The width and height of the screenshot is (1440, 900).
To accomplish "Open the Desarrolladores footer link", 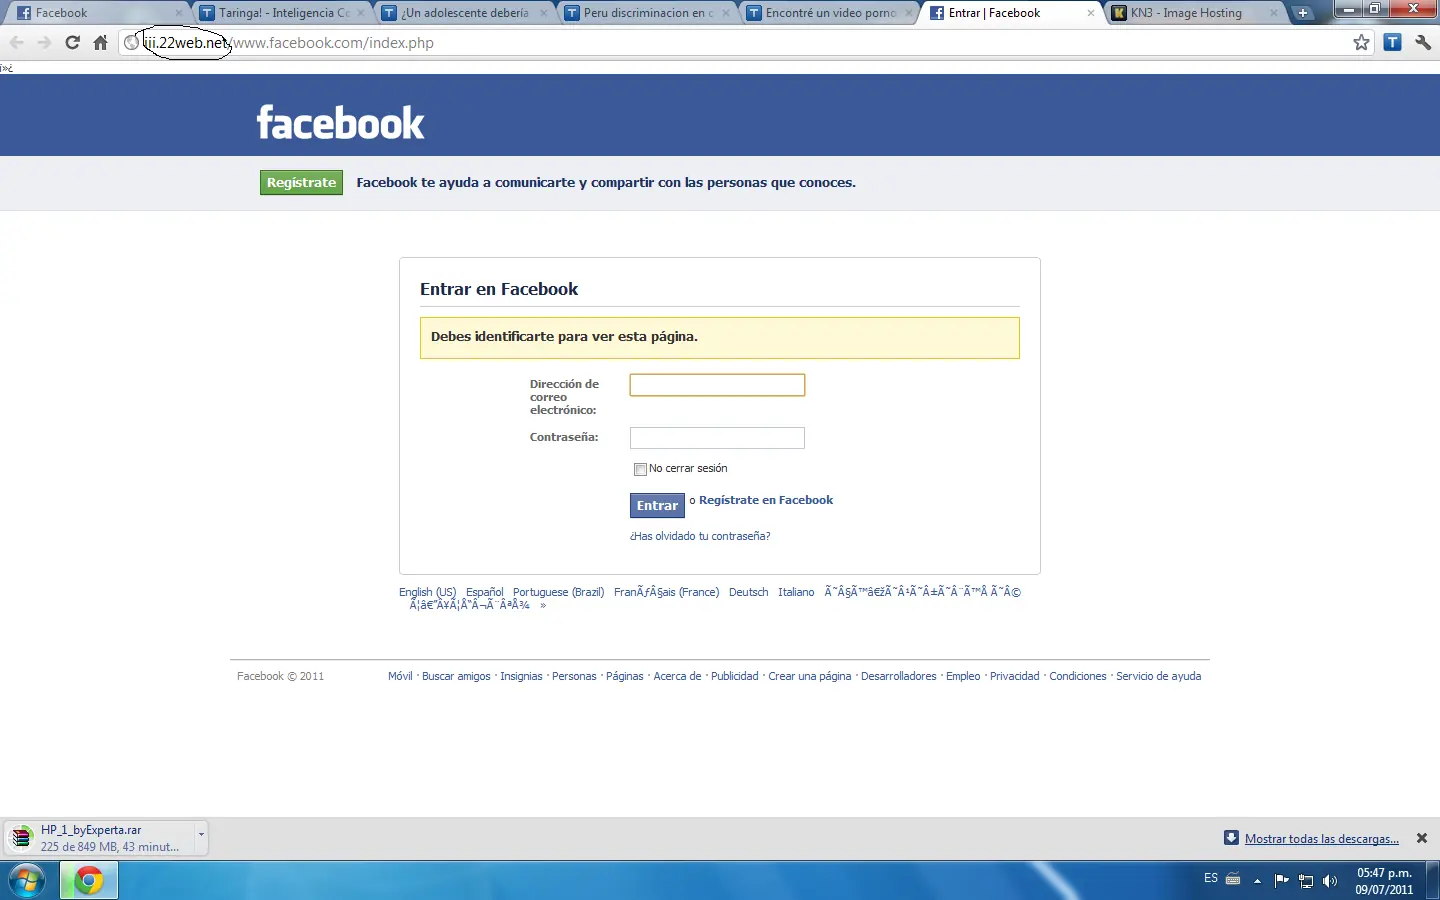I will [x=899, y=676].
